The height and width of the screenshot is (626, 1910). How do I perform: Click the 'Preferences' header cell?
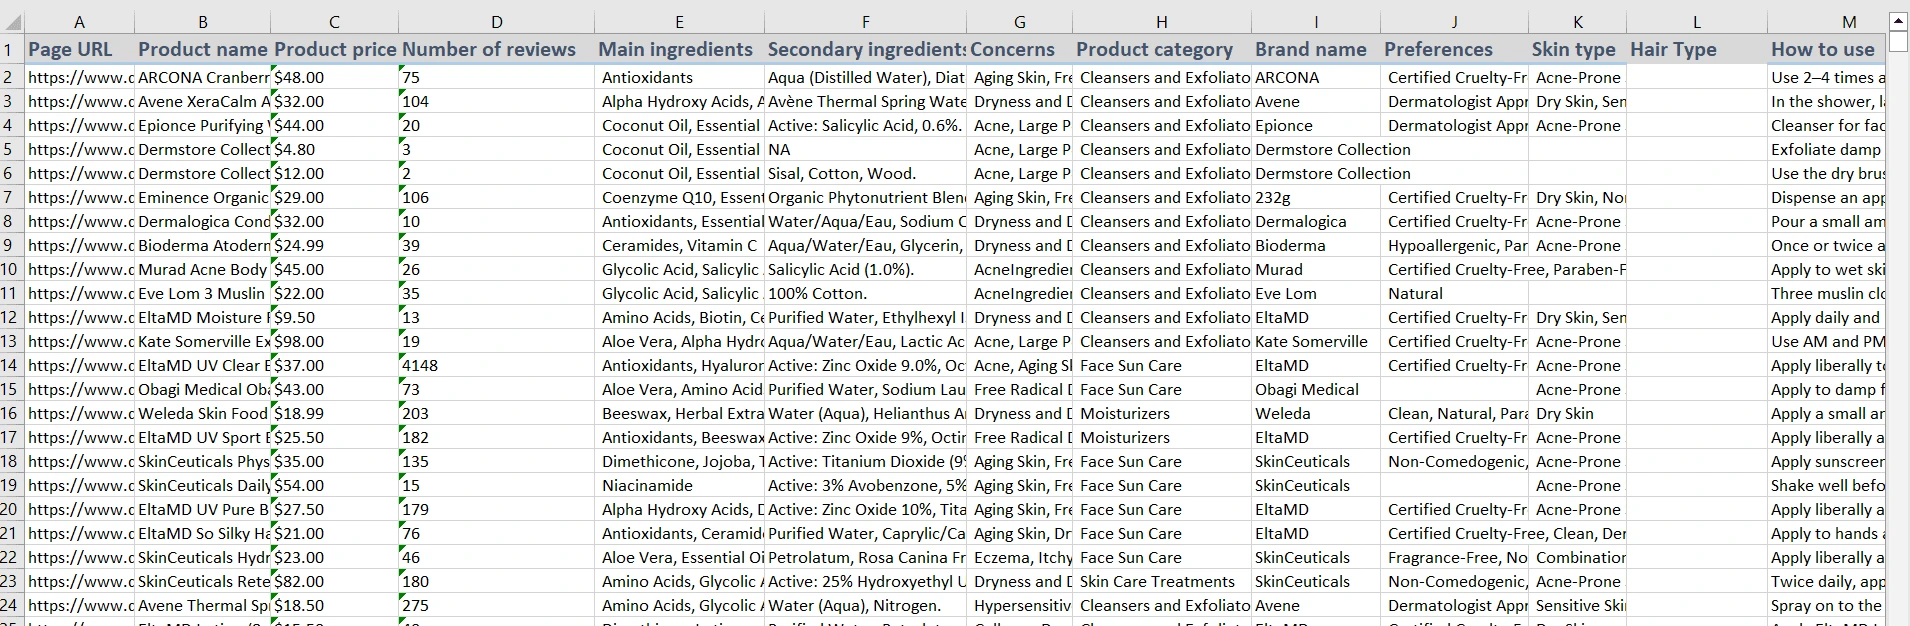(x=1454, y=49)
